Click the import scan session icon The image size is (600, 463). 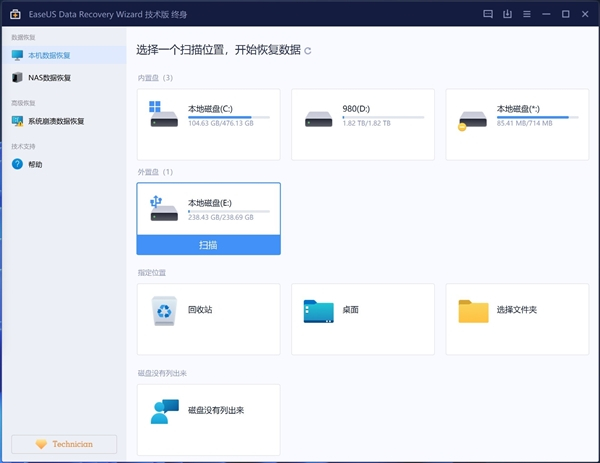[x=507, y=14]
